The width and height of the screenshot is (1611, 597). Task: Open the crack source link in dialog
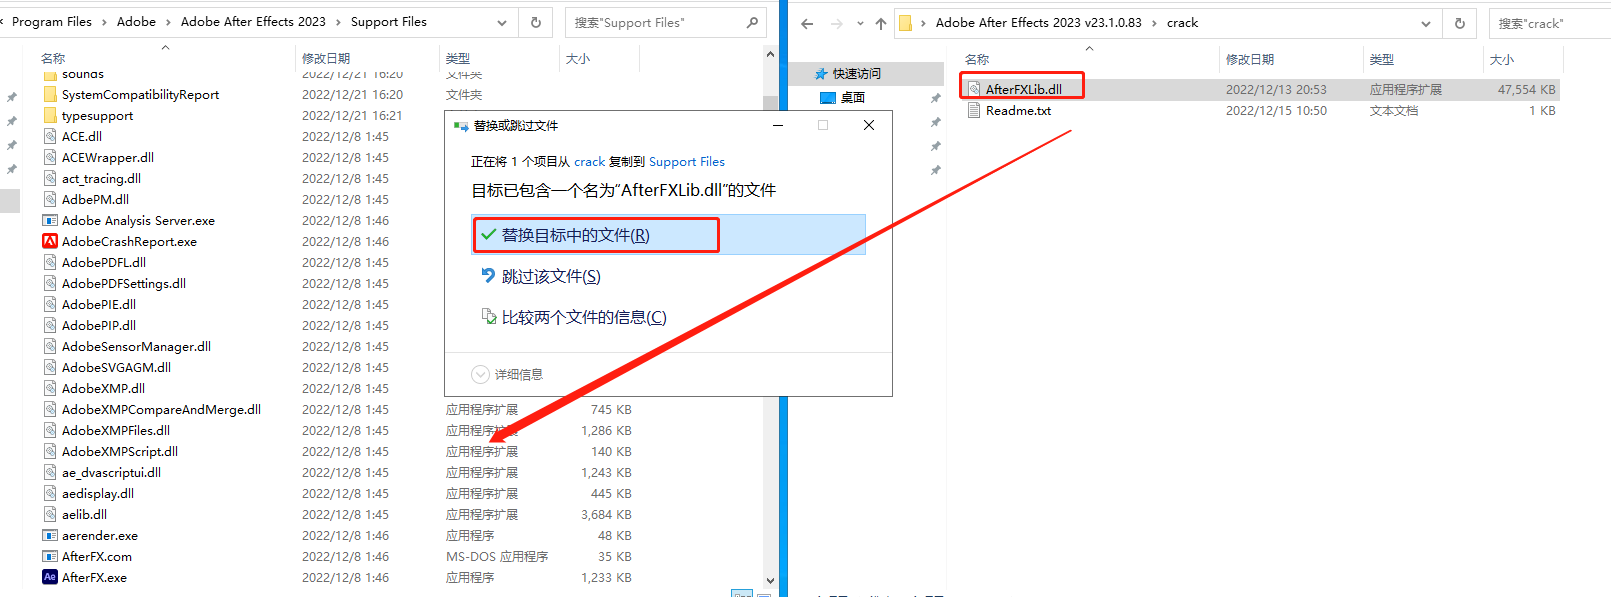[x=589, y=161]
